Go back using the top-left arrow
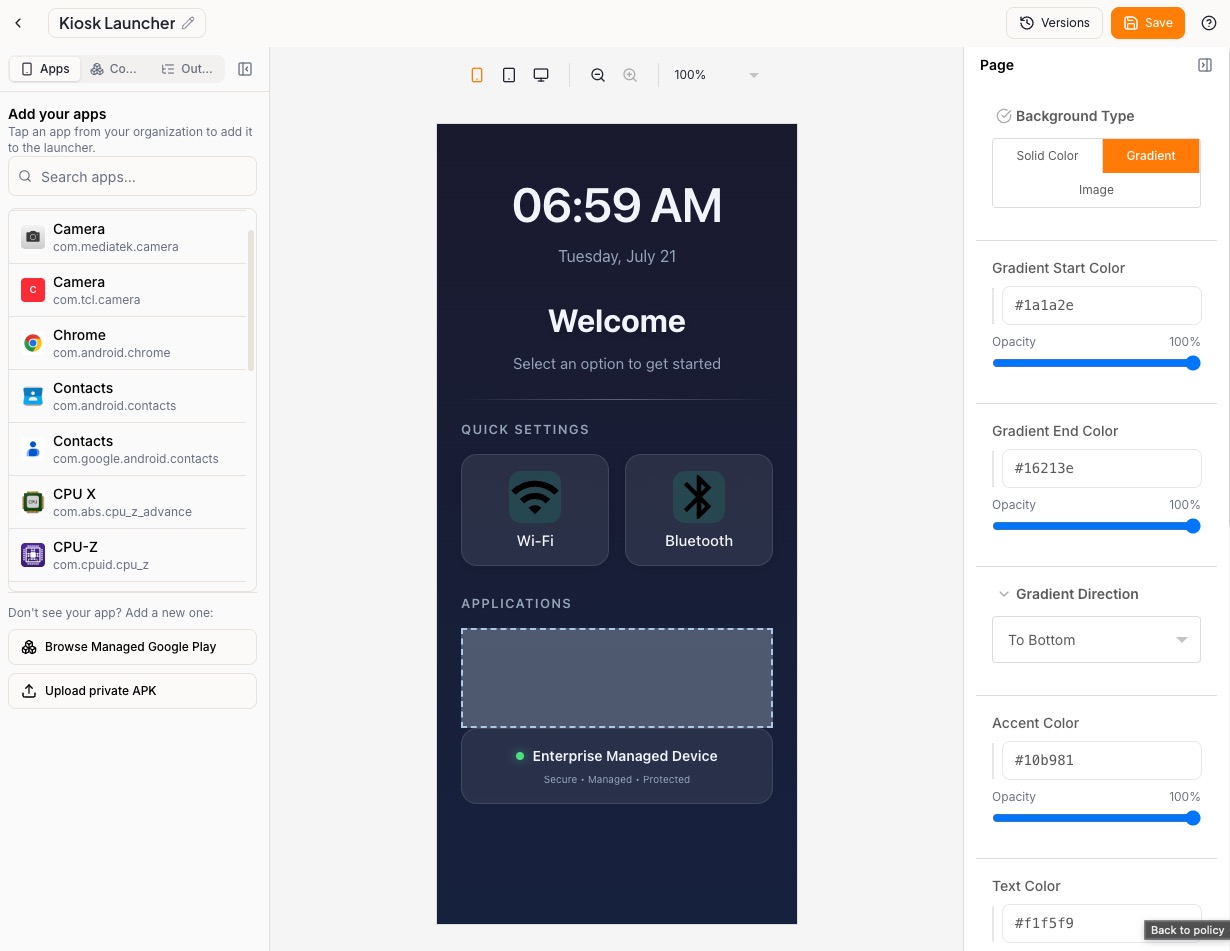This screenshot has width=1230, height=951. coord(18,23)
